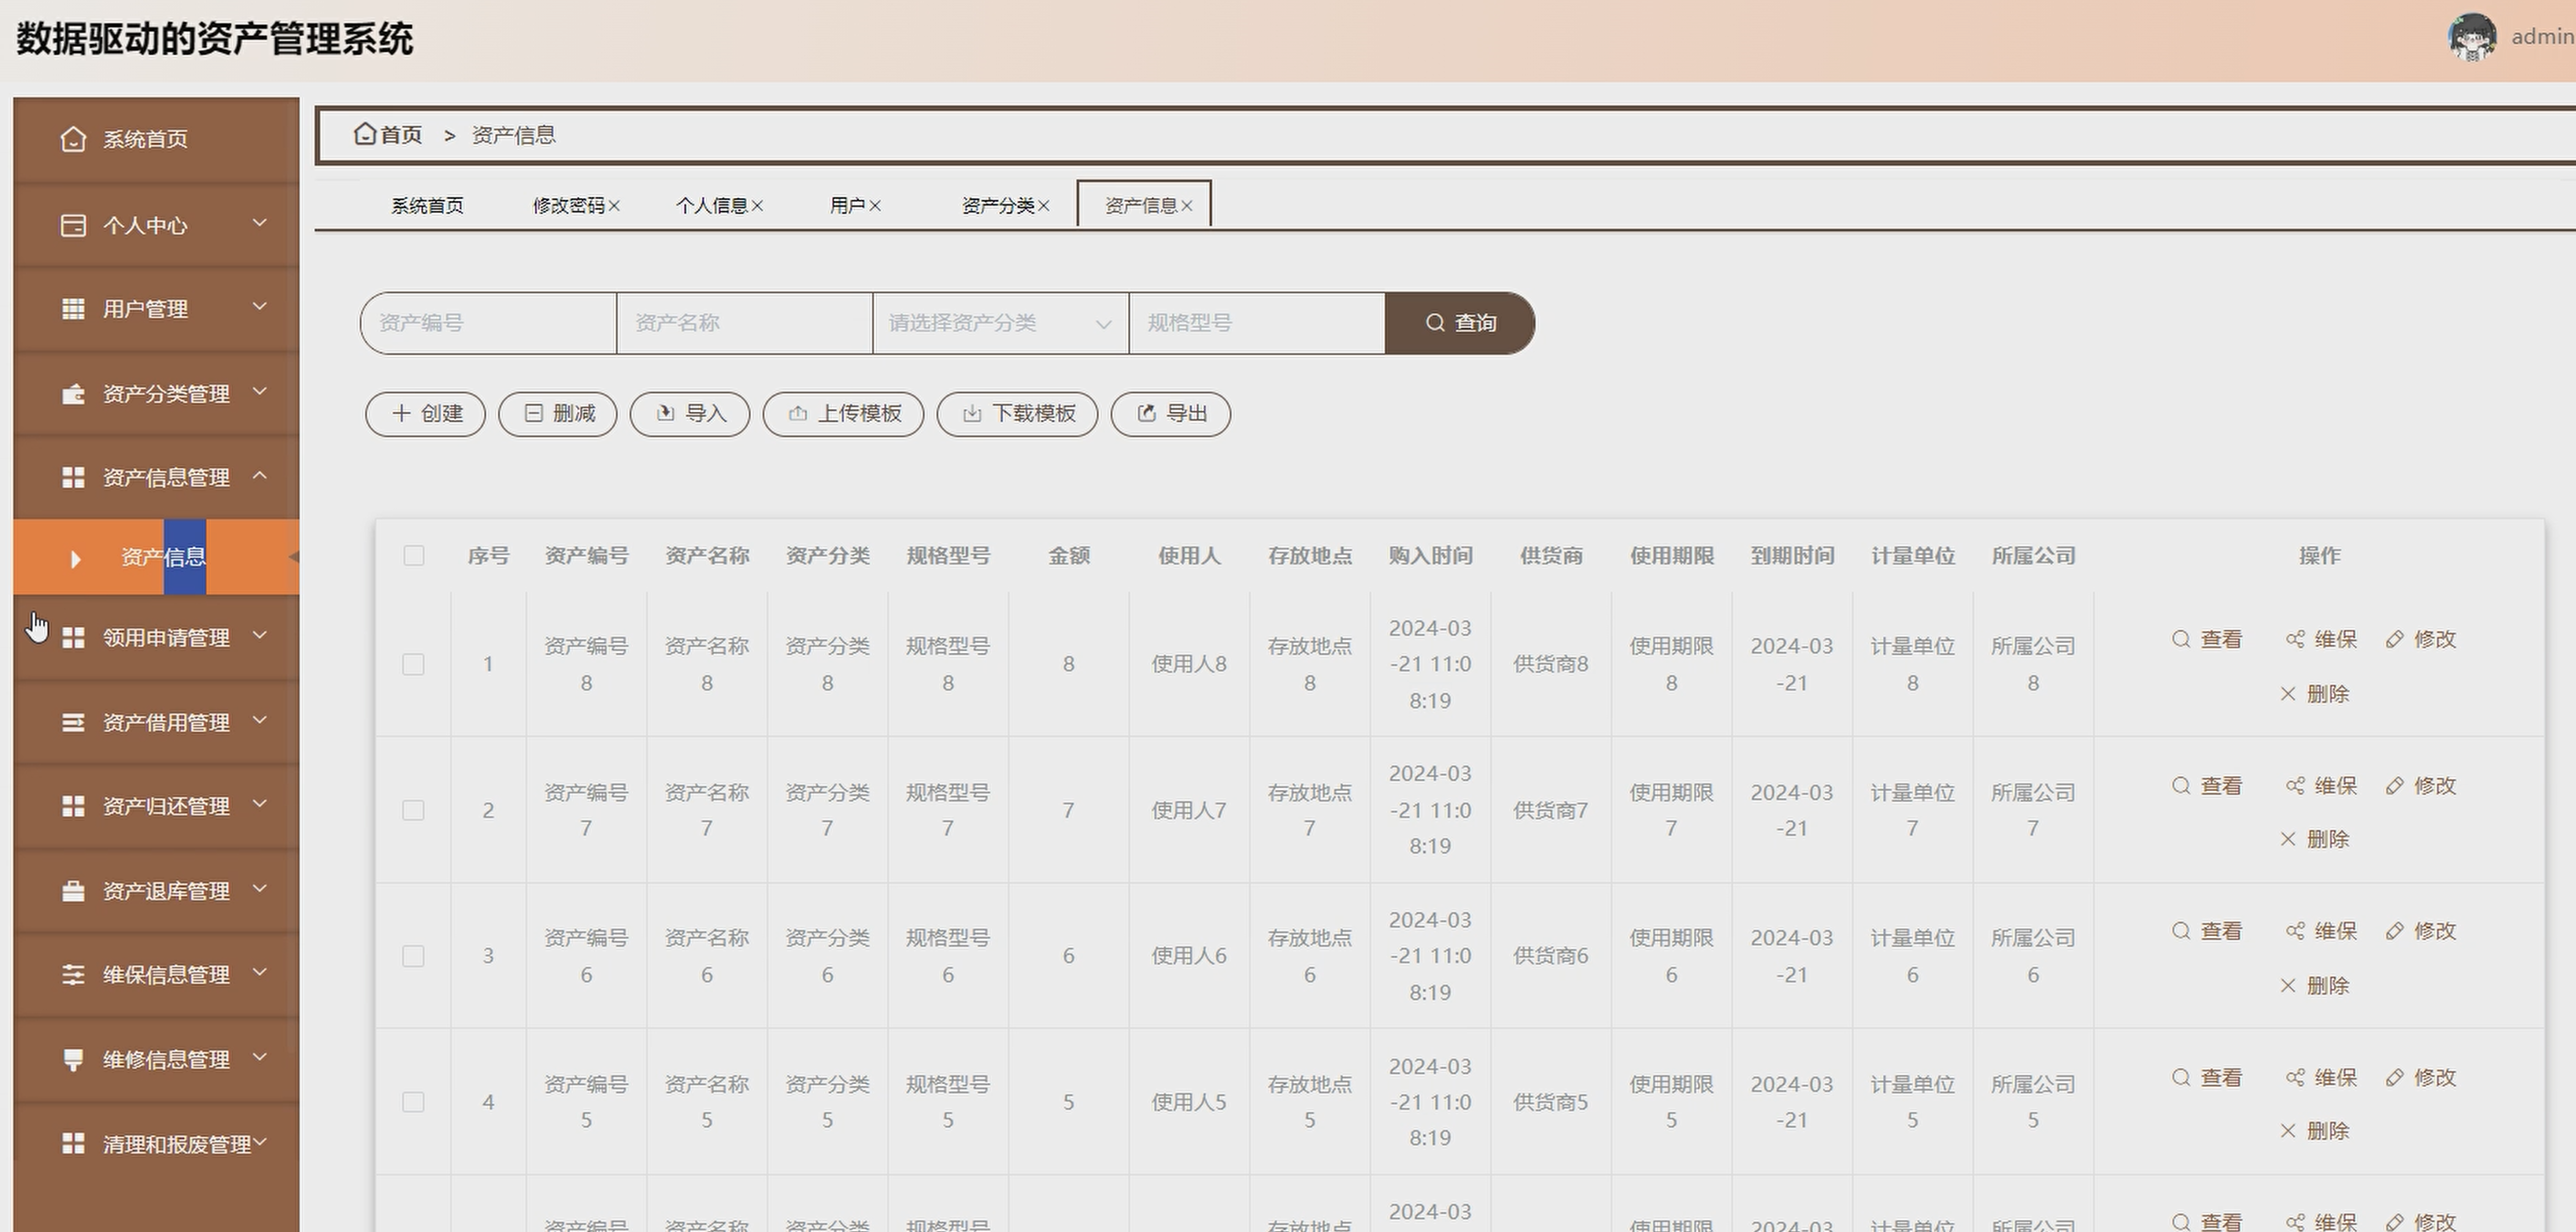
Task: Click the 资产退库管理 briefcase icon
Action: click(73, 891)
